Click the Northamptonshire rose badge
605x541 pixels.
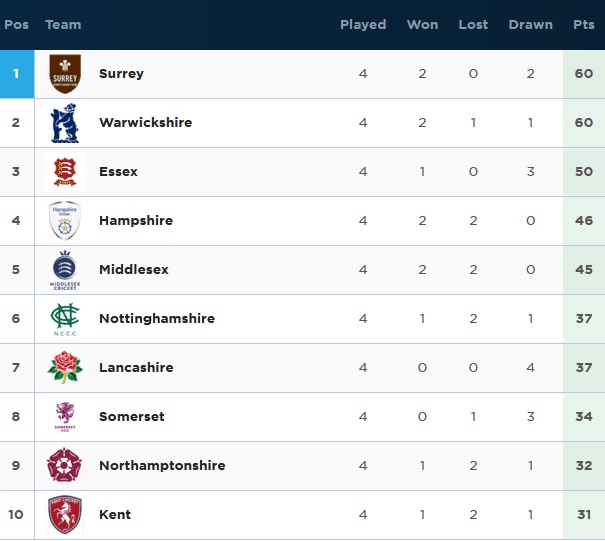(64, 465)
